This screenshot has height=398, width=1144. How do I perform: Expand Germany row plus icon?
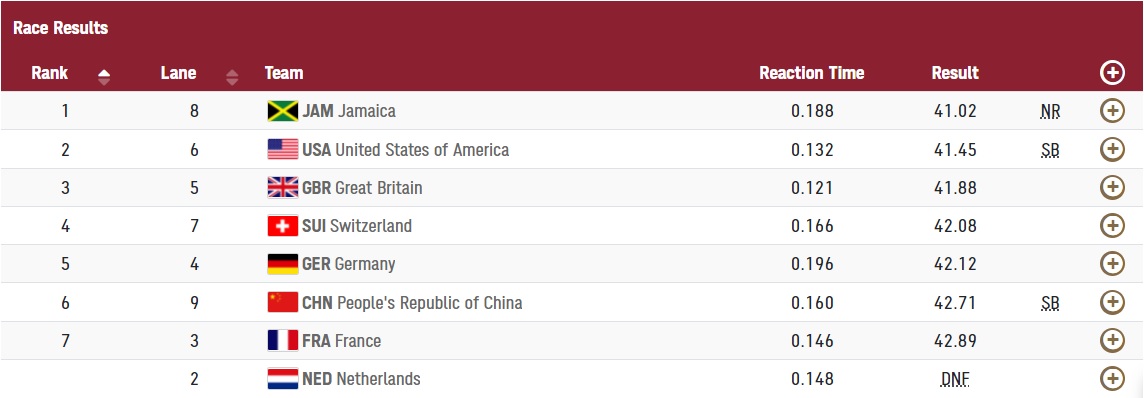[x=1111, y=263]
